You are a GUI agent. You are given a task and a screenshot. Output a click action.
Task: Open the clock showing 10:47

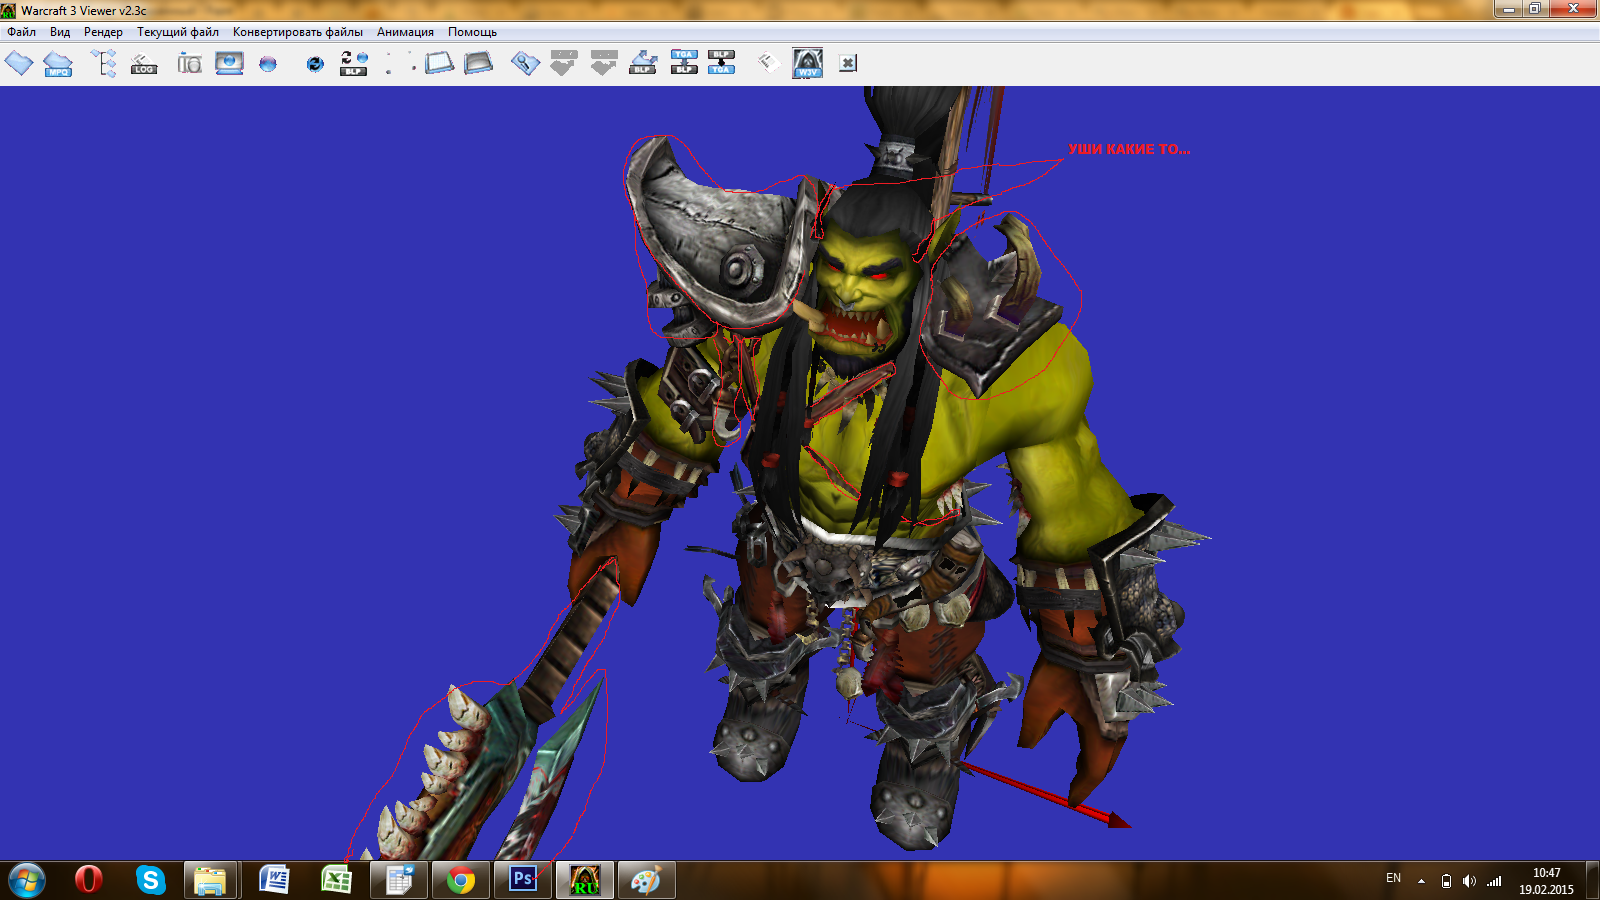[1546, 881]
